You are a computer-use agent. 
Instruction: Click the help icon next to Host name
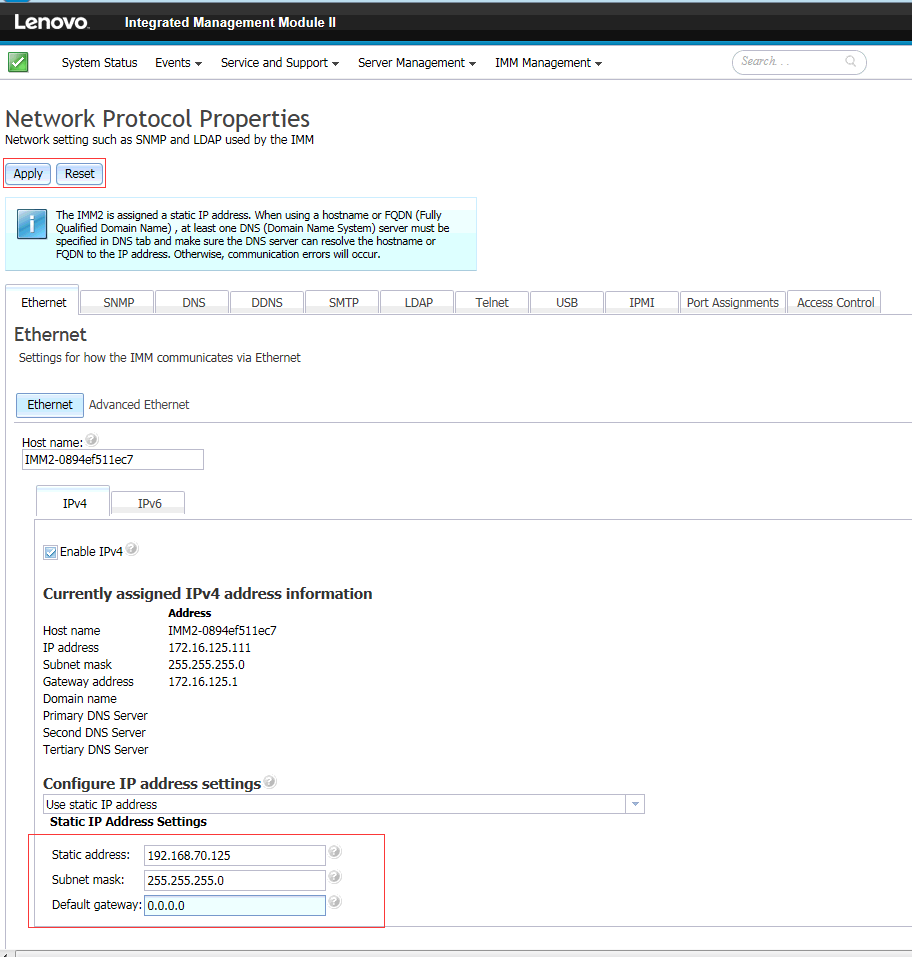[x=91, y=438]
